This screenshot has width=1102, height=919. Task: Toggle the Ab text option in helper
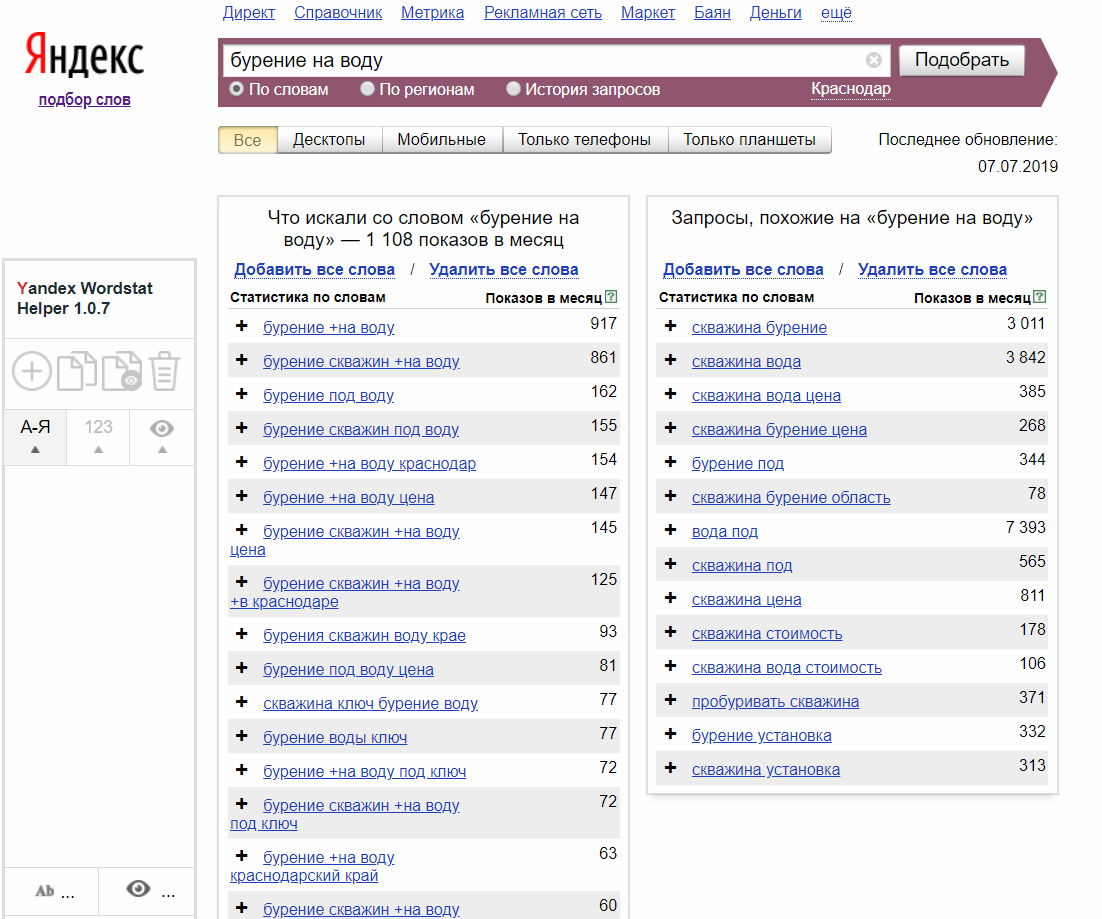[x=52, y=891]
